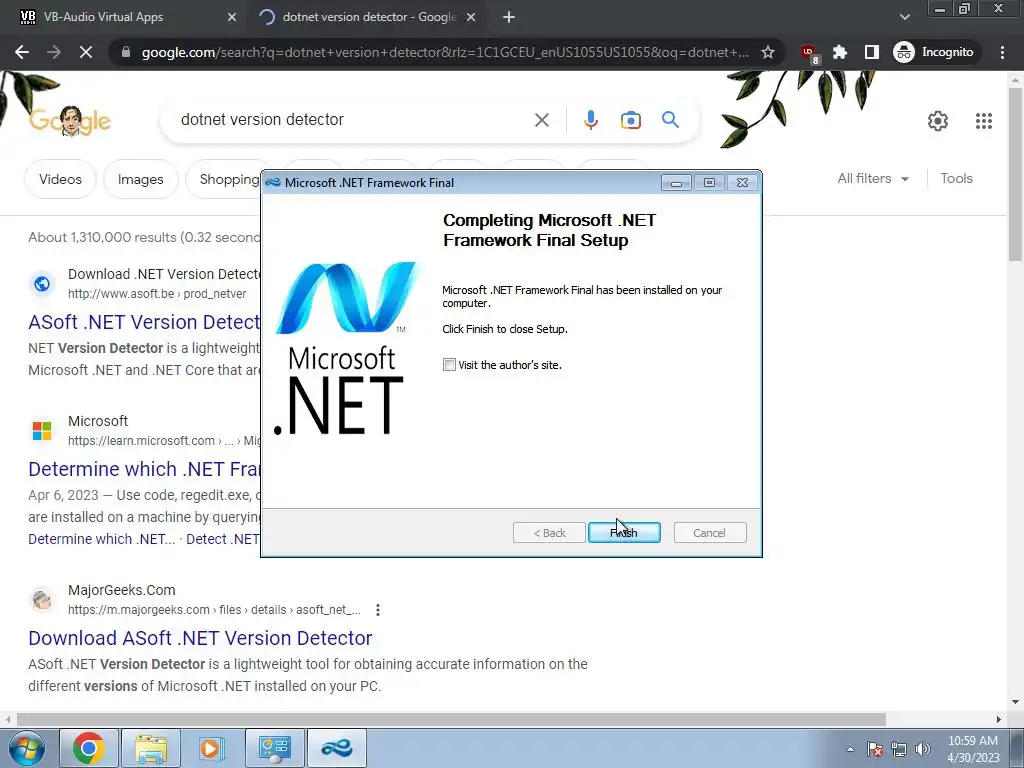Click the MajorGeeks favicon in results
This screenshot has height=768, width=1024.
point(42,600)
